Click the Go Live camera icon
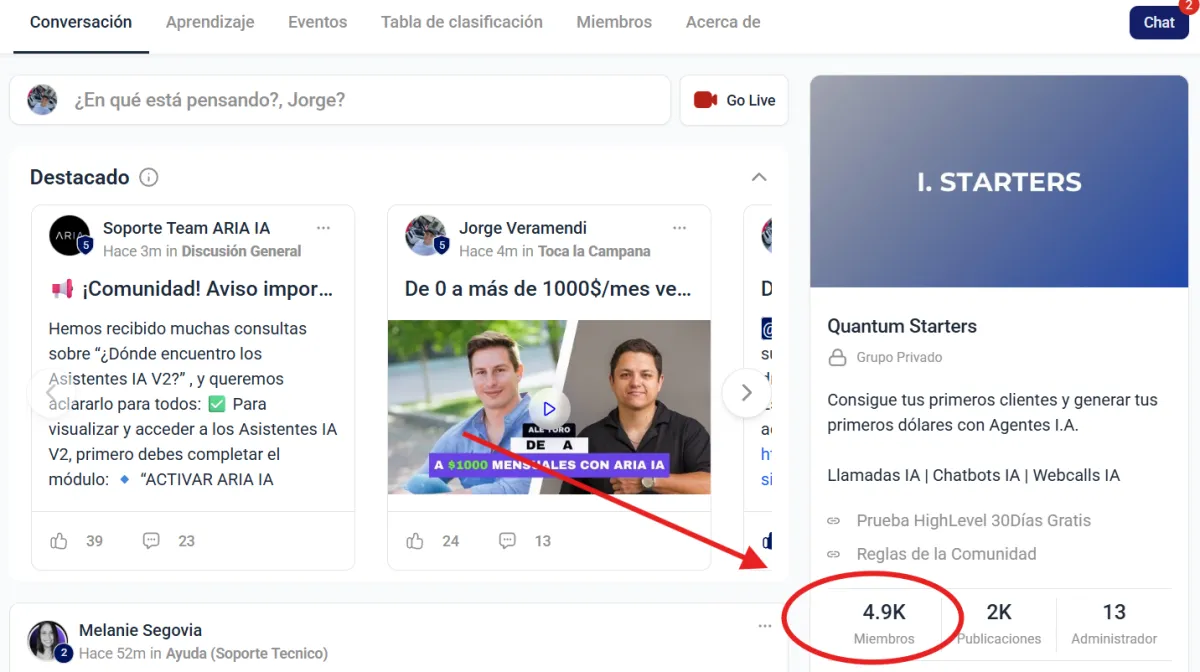This screenshot has height=672, width=1200. pyautogui.click(x=706, y=100)
